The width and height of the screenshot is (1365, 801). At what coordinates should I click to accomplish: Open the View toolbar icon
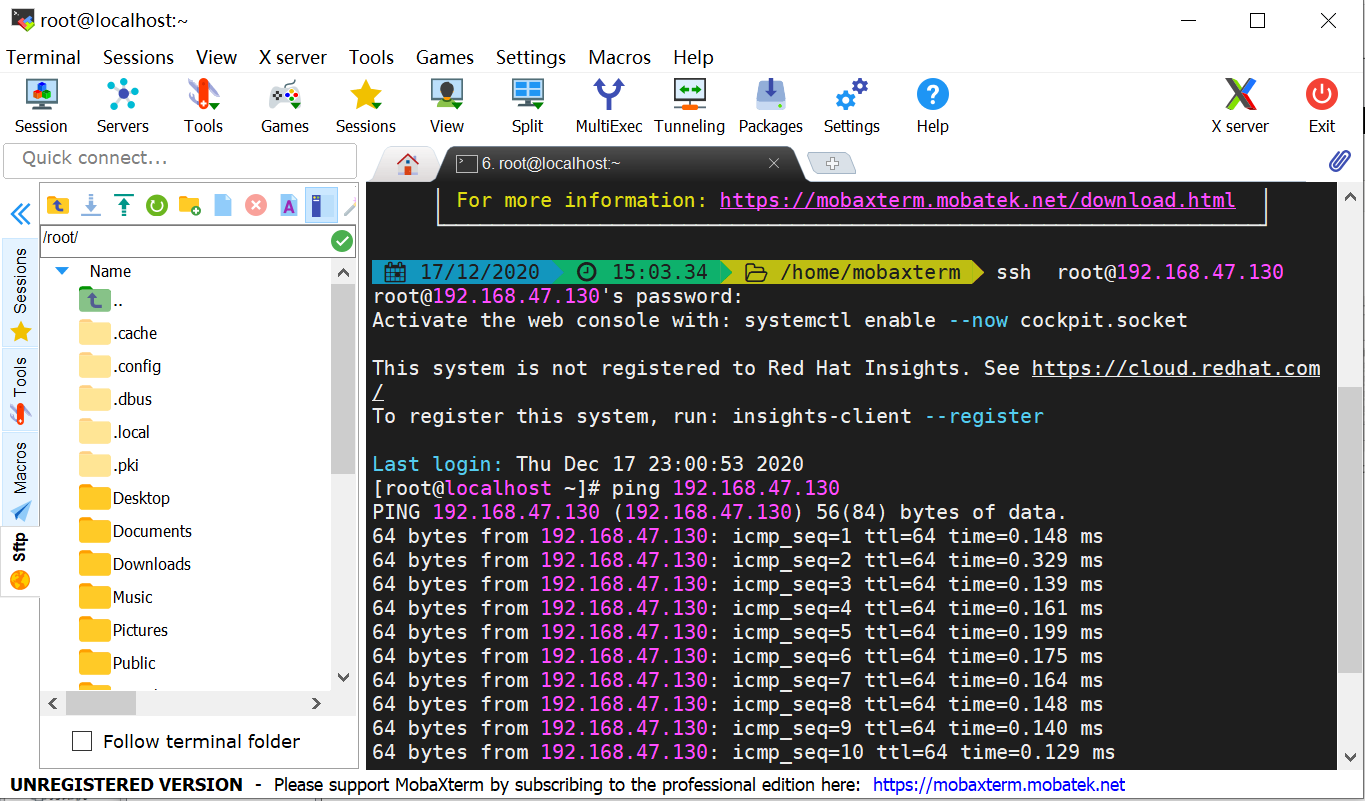click(x=447, y=106)
